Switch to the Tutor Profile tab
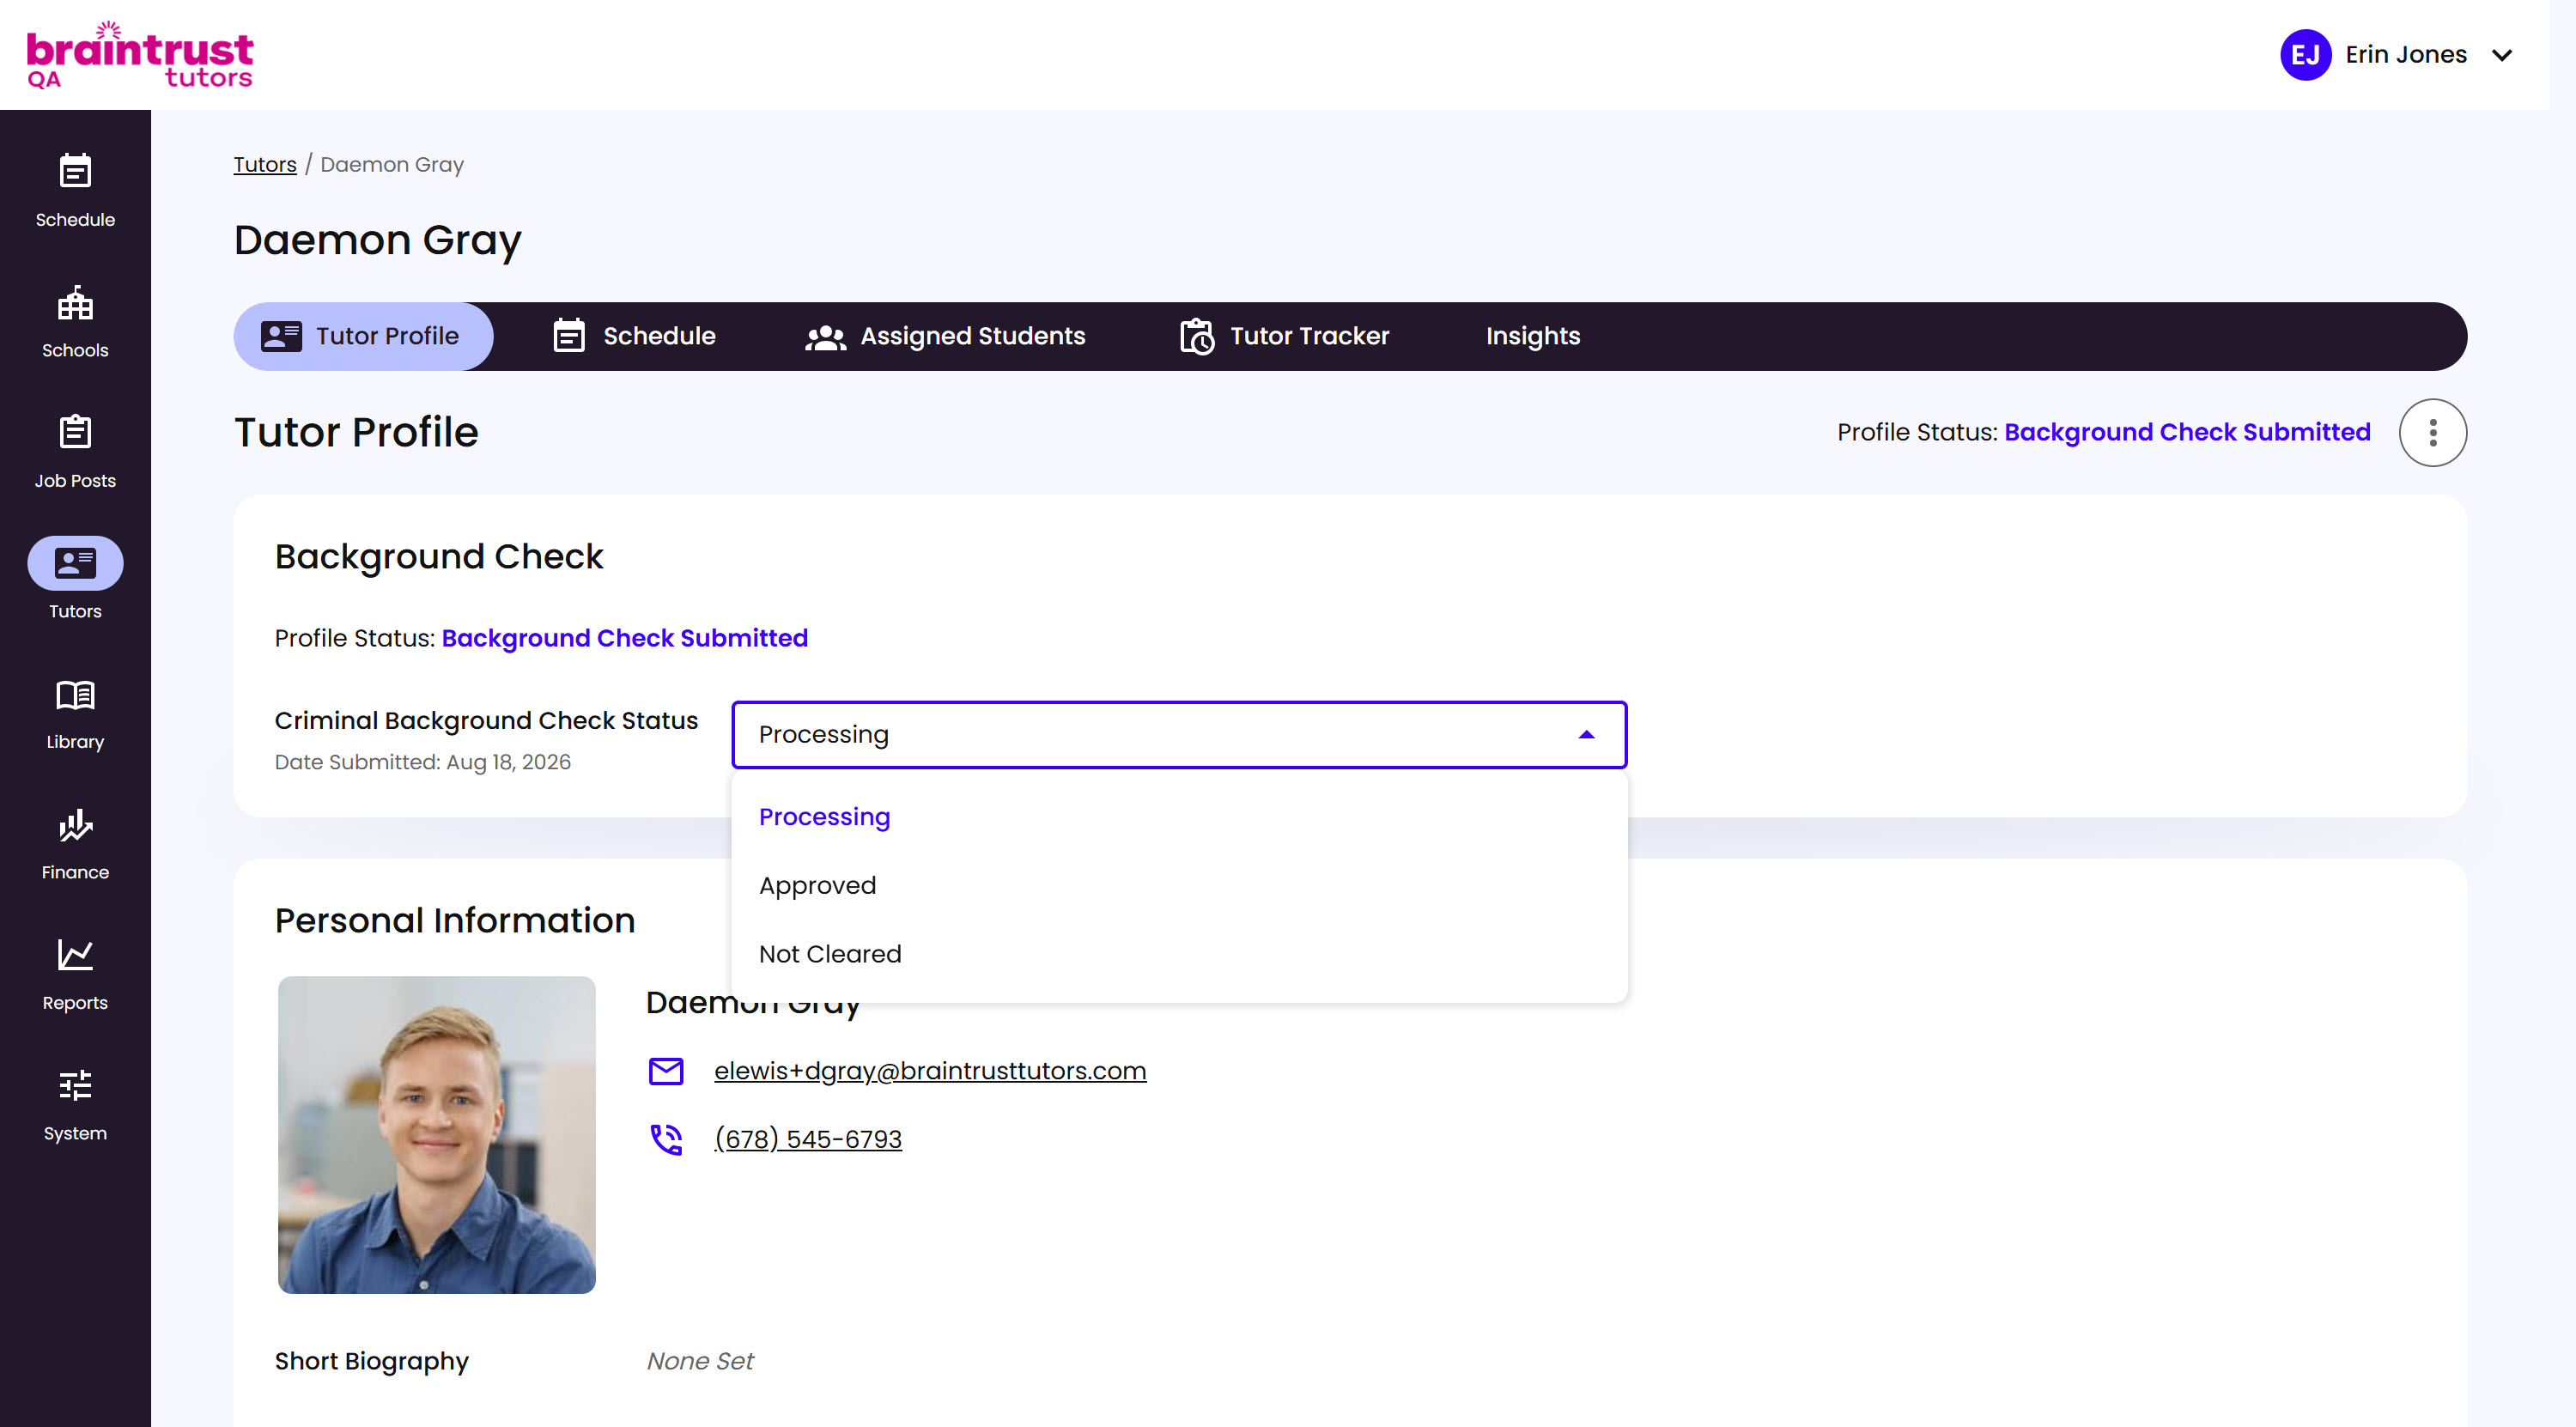The height and width of the screenshot is (1427, 2576). 363,337
